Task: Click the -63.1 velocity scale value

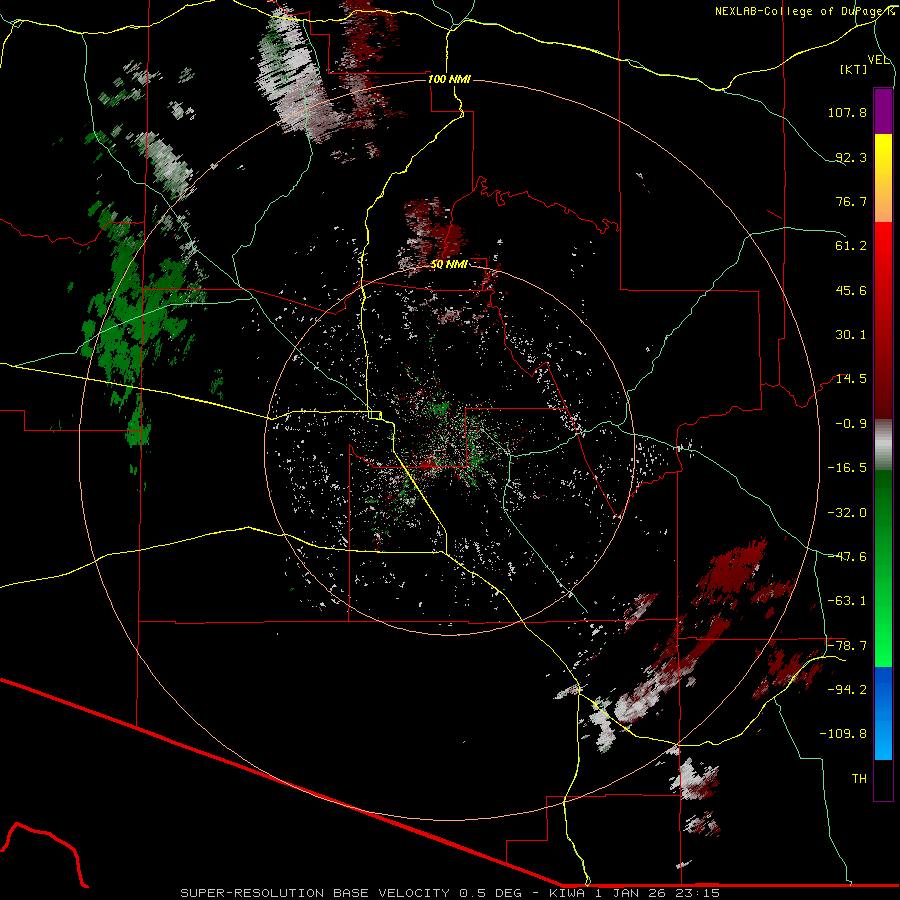Action: tap(847, 601)
